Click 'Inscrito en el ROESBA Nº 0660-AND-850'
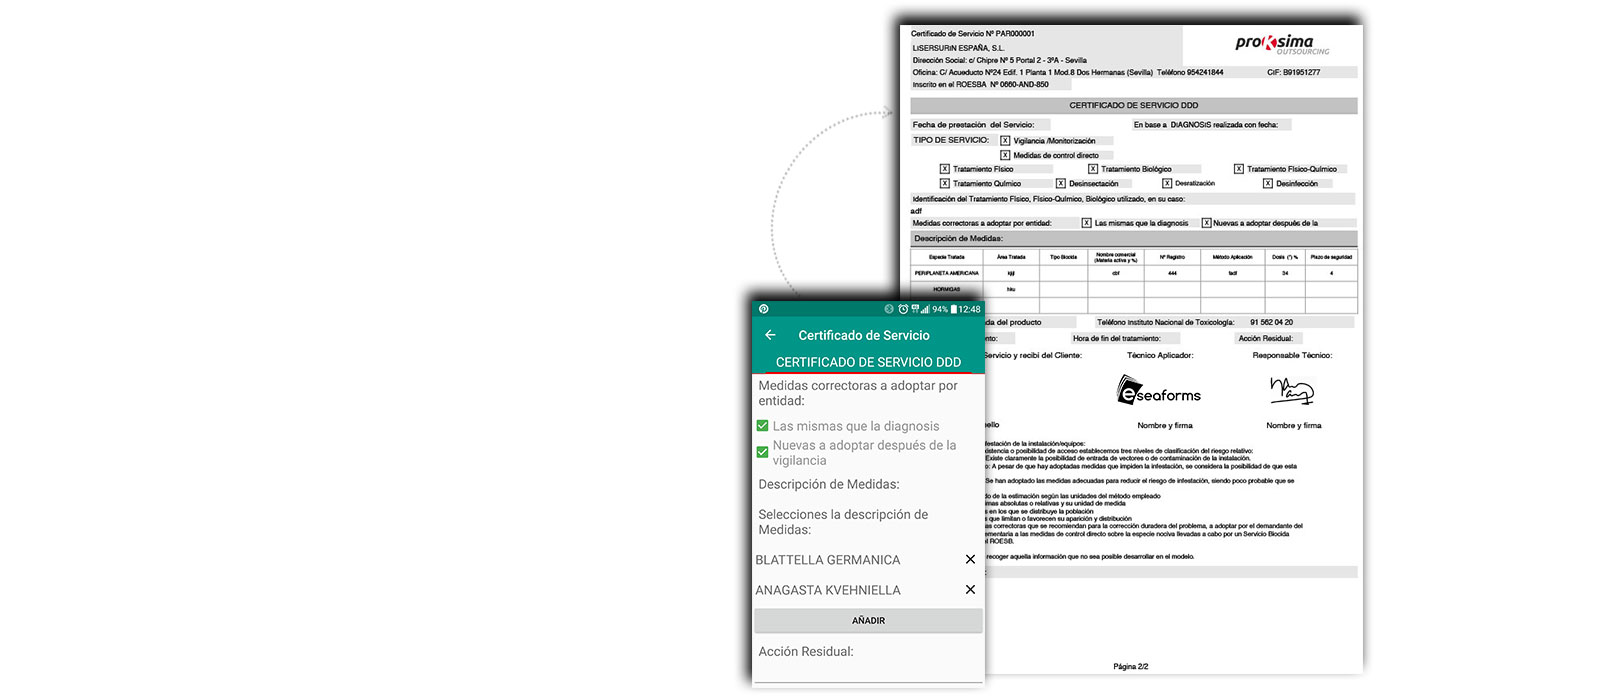This screenshot has height=700, width=1600. point(981,85)
